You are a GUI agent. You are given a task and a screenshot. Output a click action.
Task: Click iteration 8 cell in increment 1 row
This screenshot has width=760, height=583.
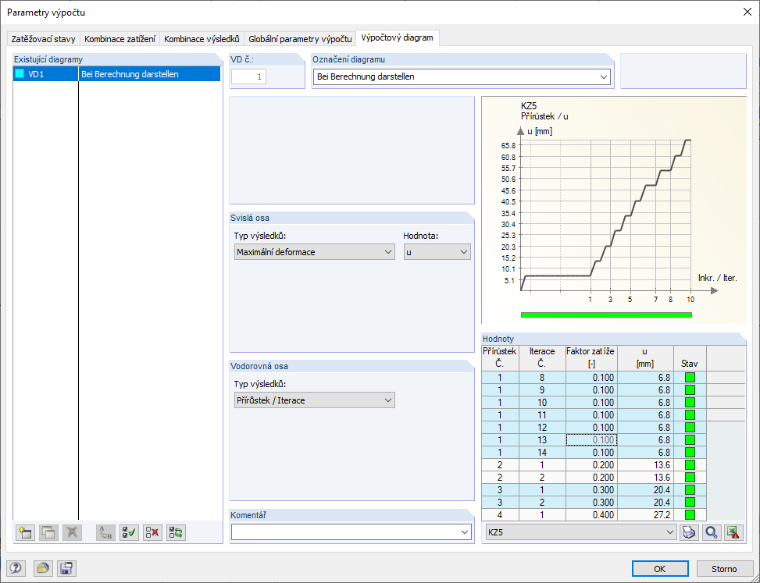(x=542, y=378)
